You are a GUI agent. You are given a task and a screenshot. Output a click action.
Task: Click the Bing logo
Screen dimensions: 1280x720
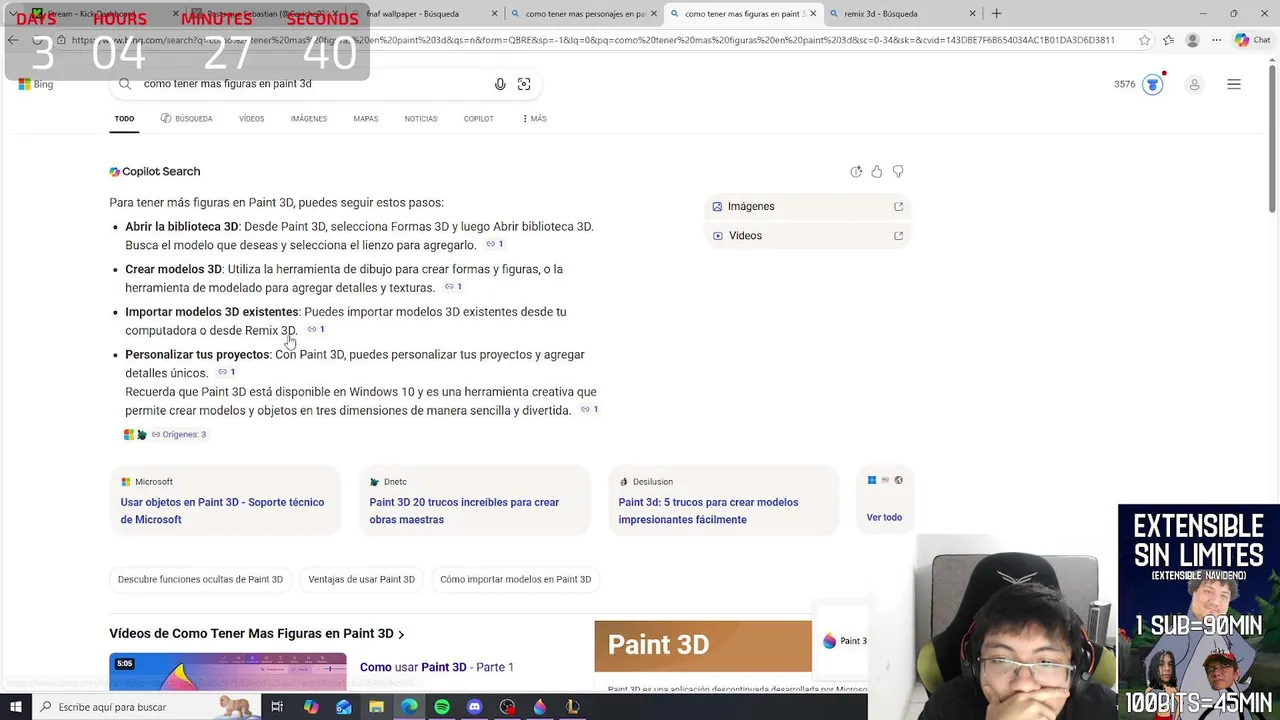point(36,84)
